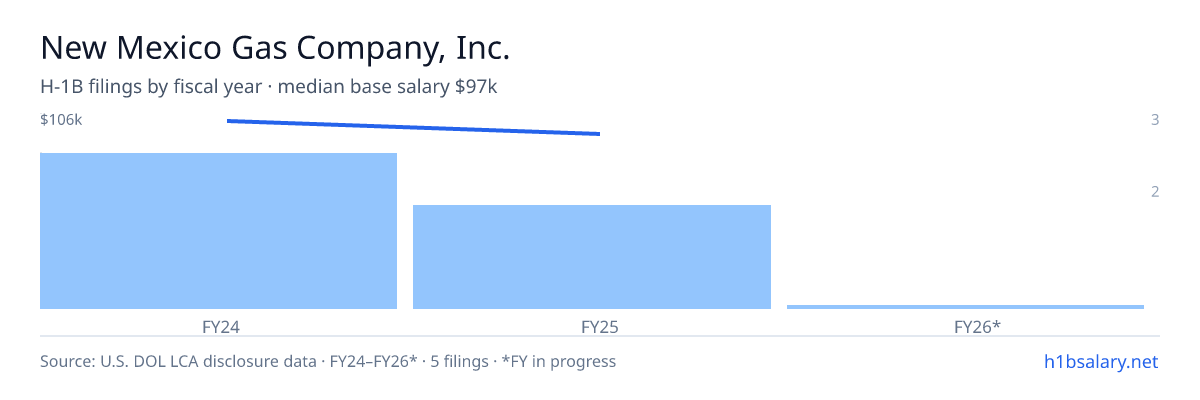Click the subtitle with median base salary $97k
Viewport: 1200px width, 400px height.
coord(269,87)
